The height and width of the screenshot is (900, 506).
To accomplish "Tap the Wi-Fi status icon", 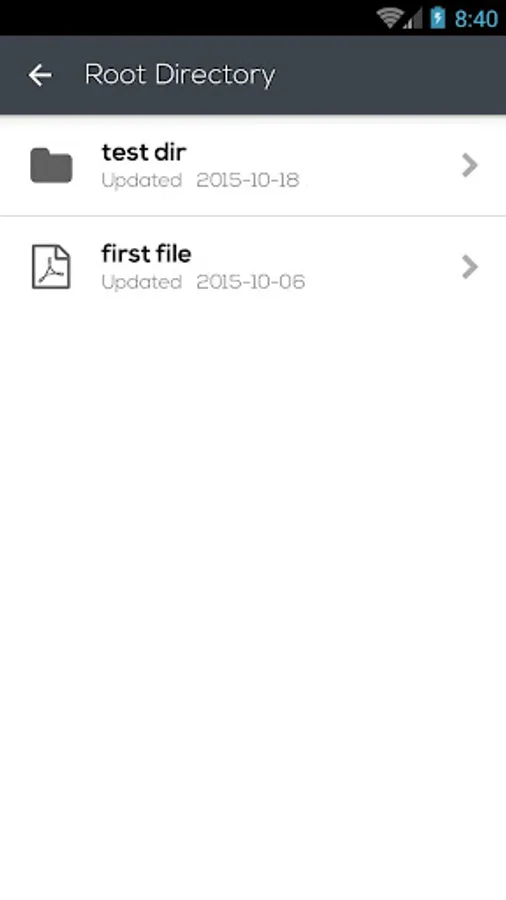I will pyautogui.click(x=389, y=18).
